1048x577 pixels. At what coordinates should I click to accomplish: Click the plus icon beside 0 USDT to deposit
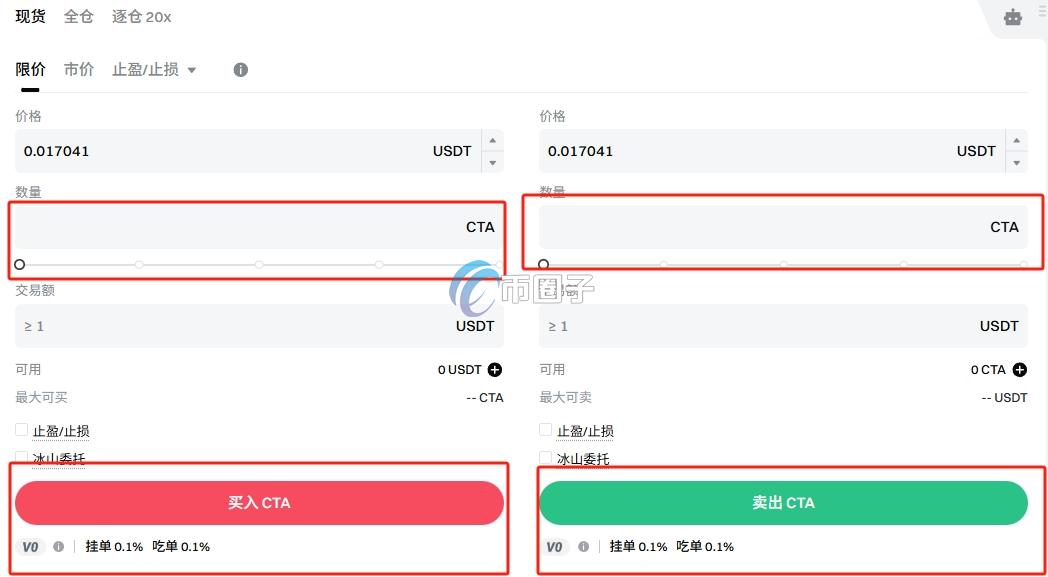pos(494,369)
